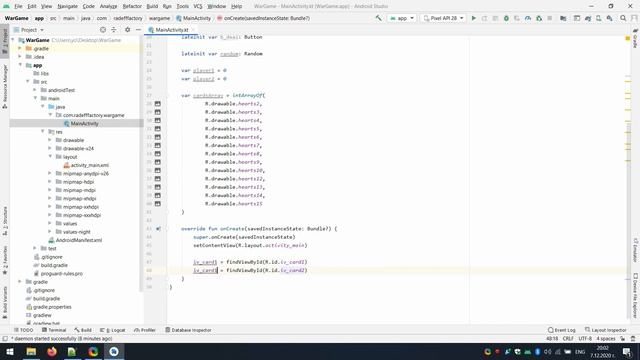
Task: Fold the cardsArray code block in gutter
Action: [x=167, y=96]
